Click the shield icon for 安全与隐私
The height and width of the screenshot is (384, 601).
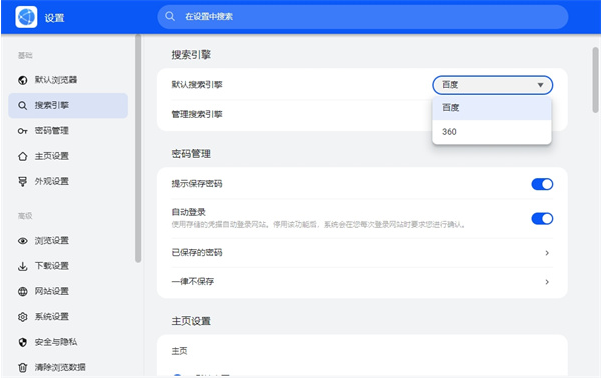[23, 342]
